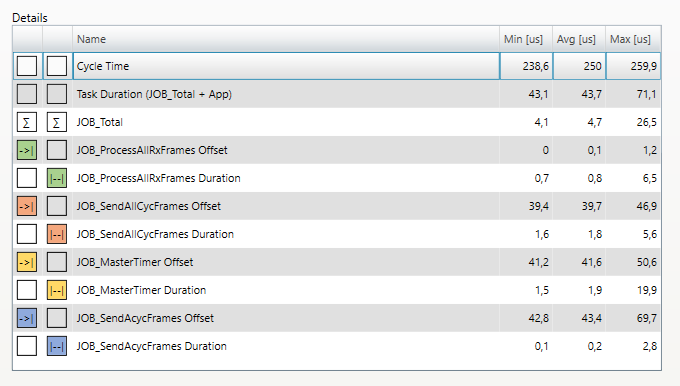680x386 pixels.
Task: Check first checkbox in Task Duration row
Action: [27, 94]
